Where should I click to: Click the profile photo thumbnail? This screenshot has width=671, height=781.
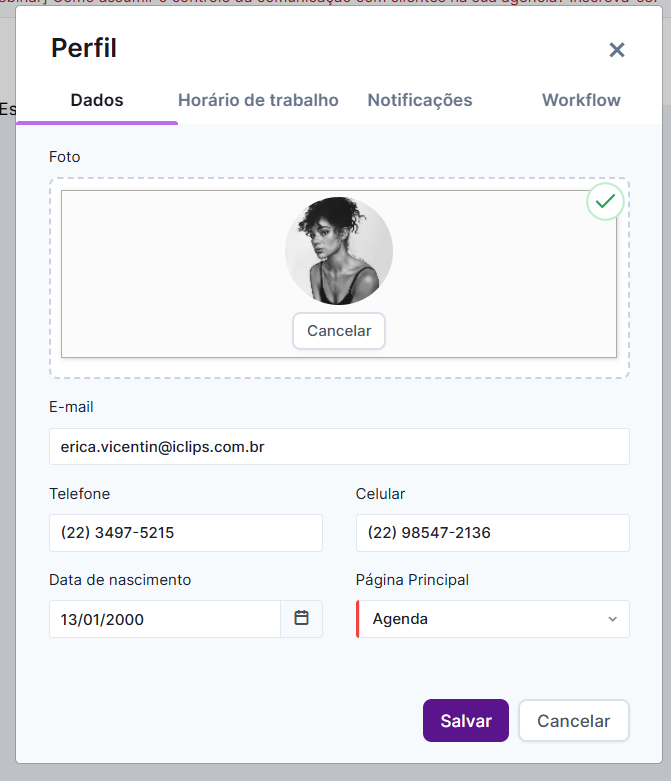(338, 251)
